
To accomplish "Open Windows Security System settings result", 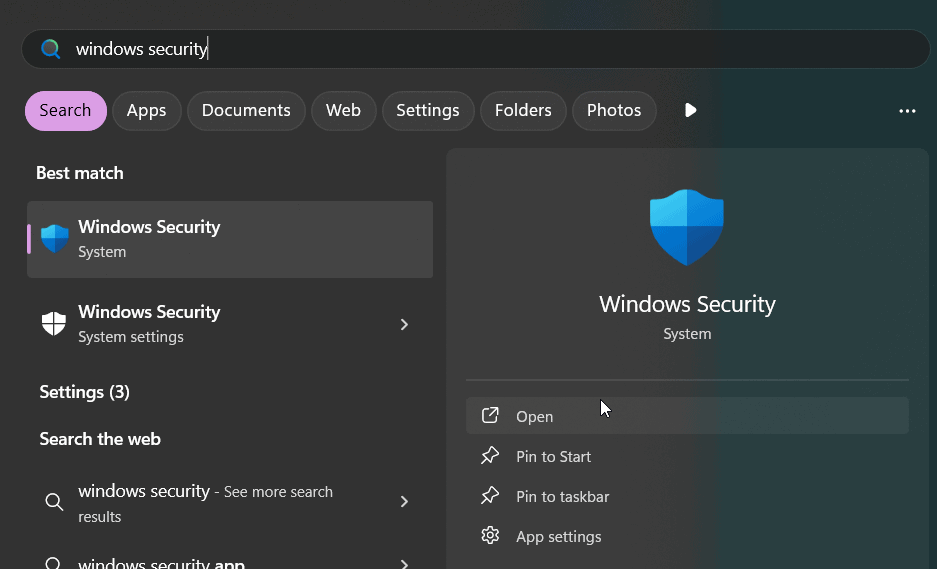I will [x=230, y=324].
